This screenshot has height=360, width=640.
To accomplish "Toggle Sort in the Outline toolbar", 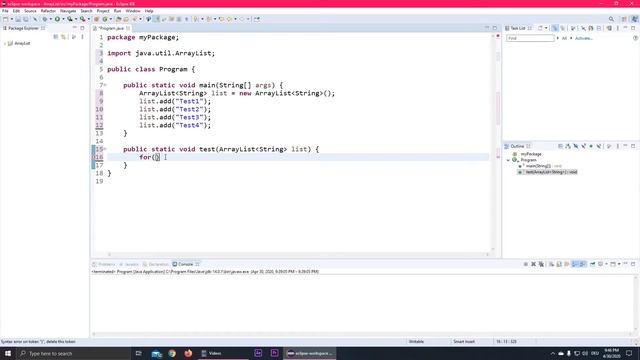I will tap(568, 146).
